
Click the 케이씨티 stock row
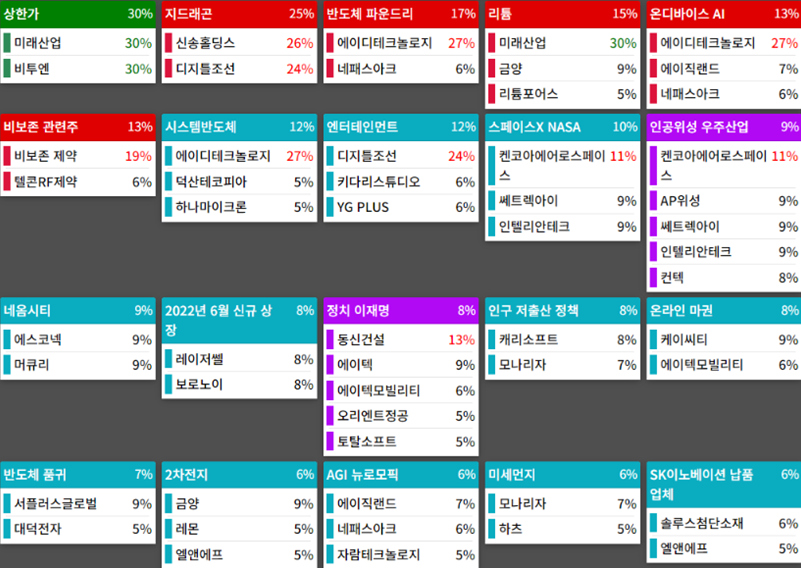[x=724, y=339]
